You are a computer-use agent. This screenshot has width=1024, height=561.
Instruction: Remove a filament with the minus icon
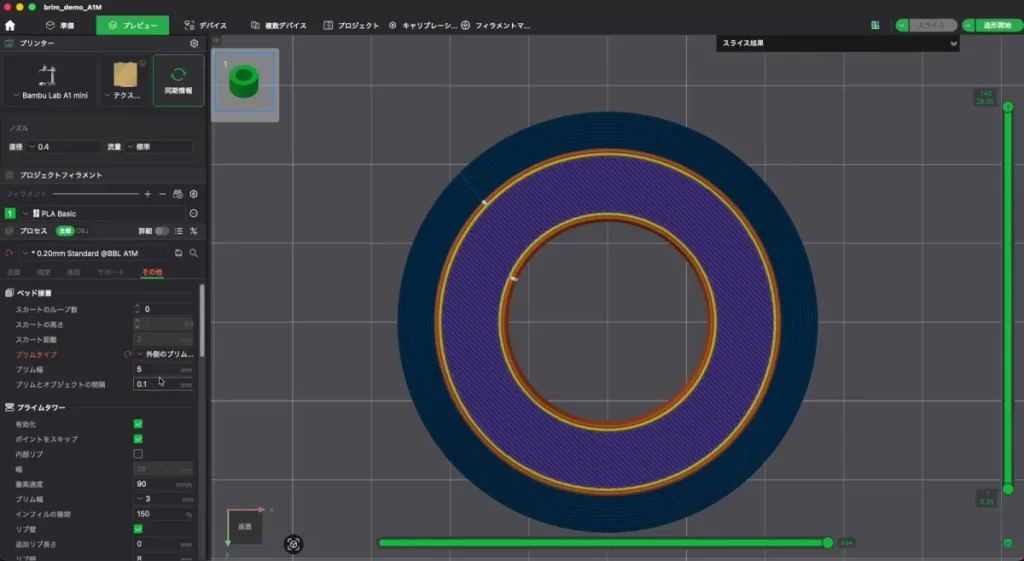click(x=162, y=194)
